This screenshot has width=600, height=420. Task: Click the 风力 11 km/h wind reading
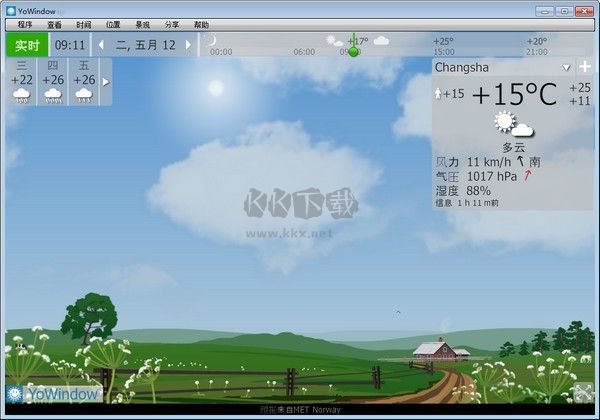(473, 162)
